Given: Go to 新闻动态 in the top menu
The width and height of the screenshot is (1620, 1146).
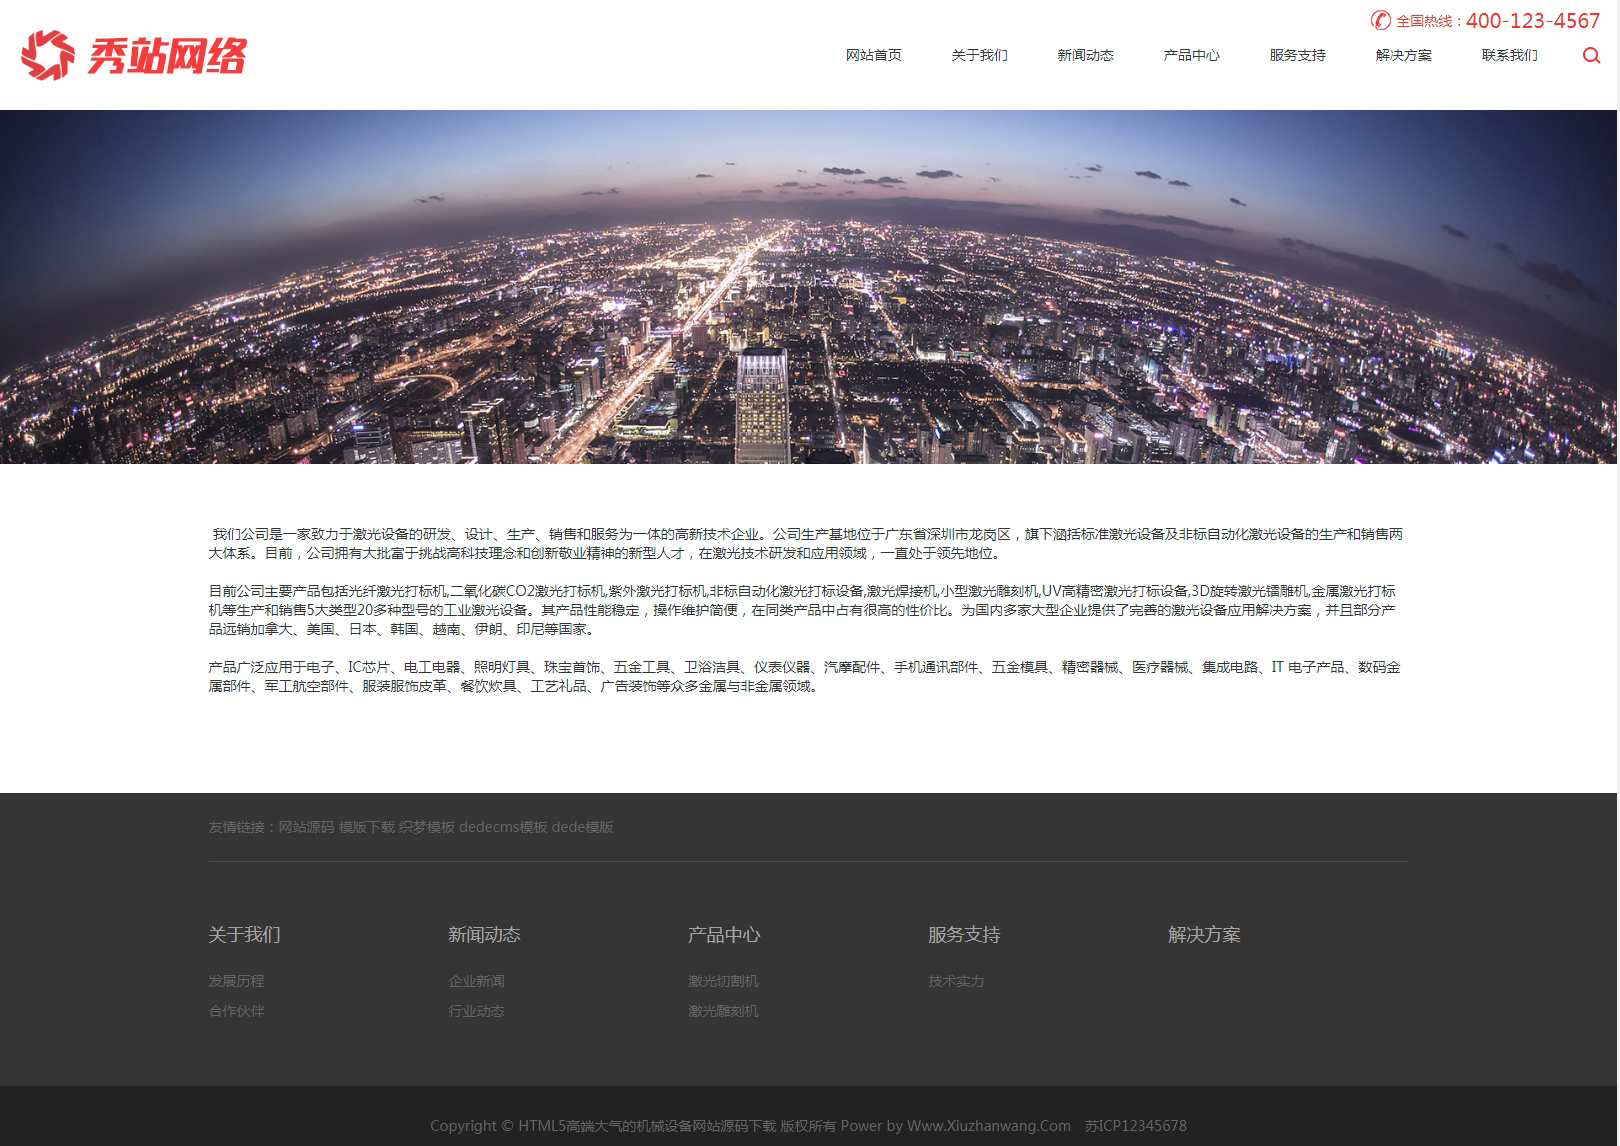Looking at the screenshot, I should coord(1085,56).
